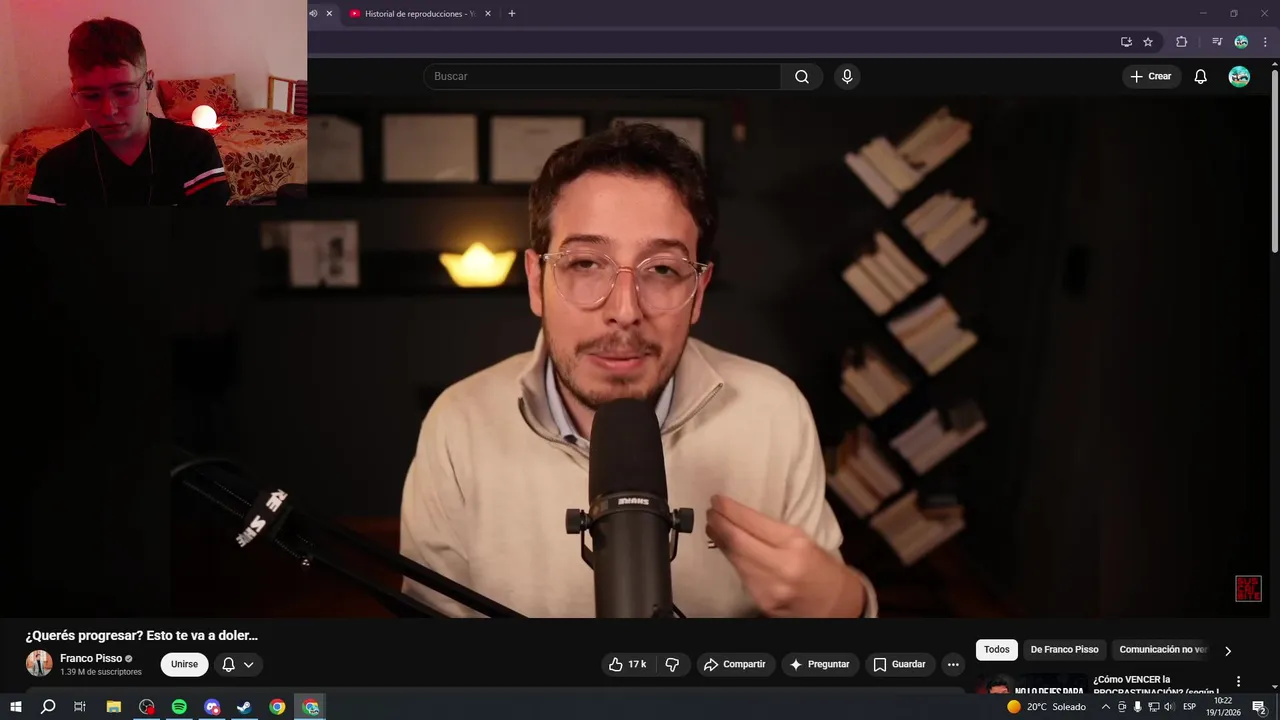Open weather widget 20°C Soleado
Image resolution: width=1280 pixels, height=720 pixels.
(x=1047, y=707)
